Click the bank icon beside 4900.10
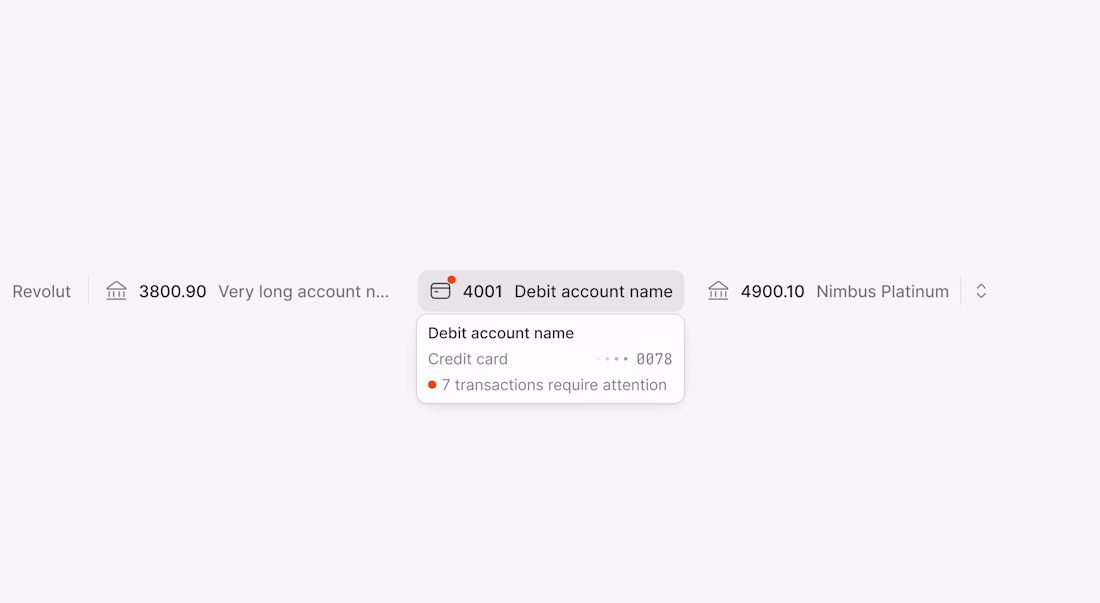The image size is (1100, 603). pyautogui.click(x=718, y=291)
